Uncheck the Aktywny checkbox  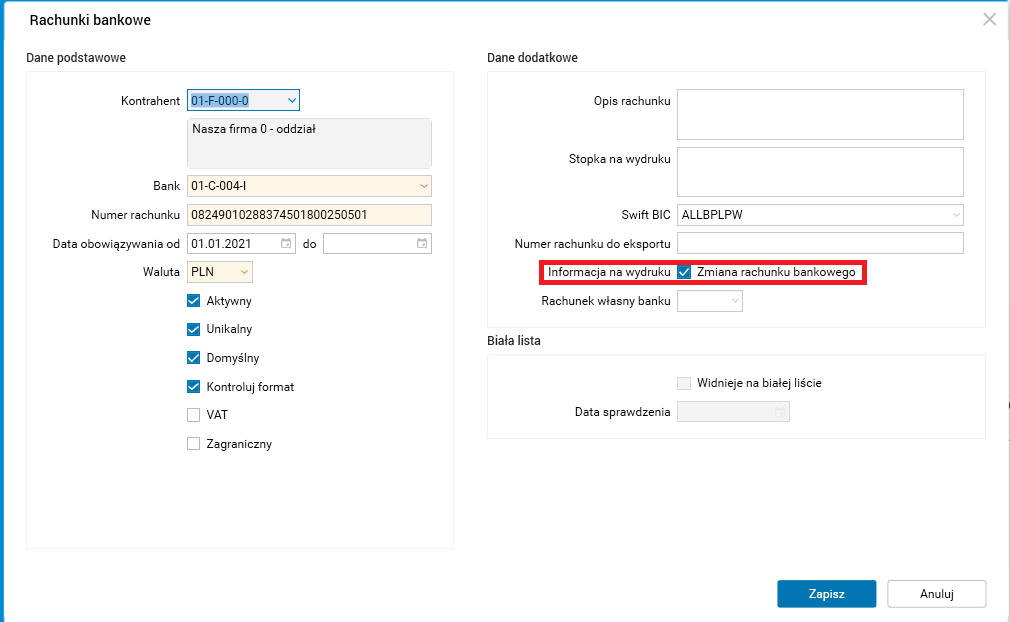click(194, 301)
